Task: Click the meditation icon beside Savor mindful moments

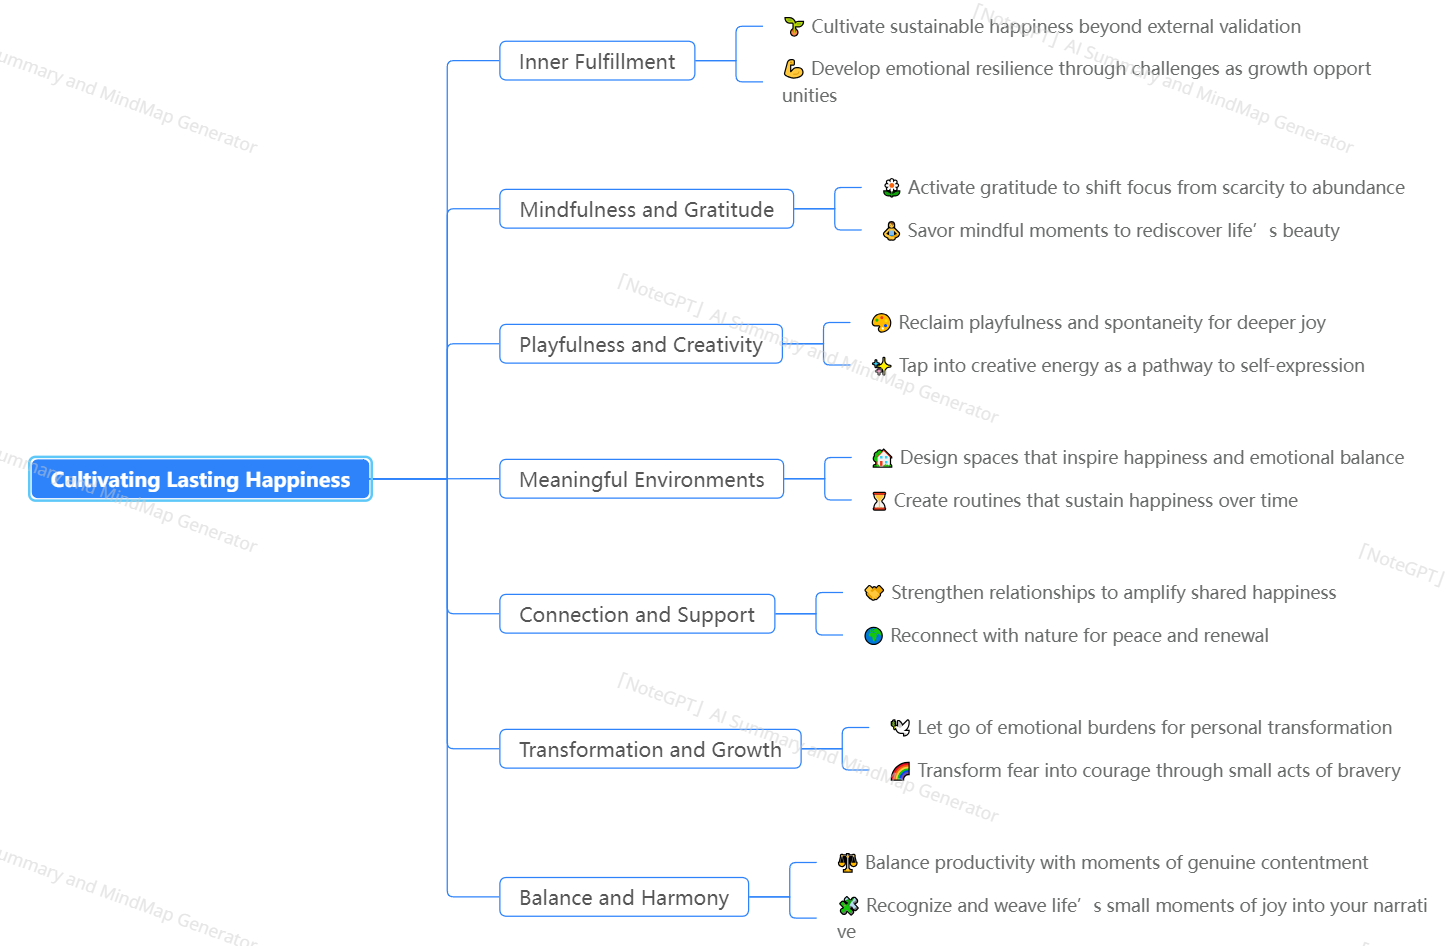Action: [x=891, y=231]
